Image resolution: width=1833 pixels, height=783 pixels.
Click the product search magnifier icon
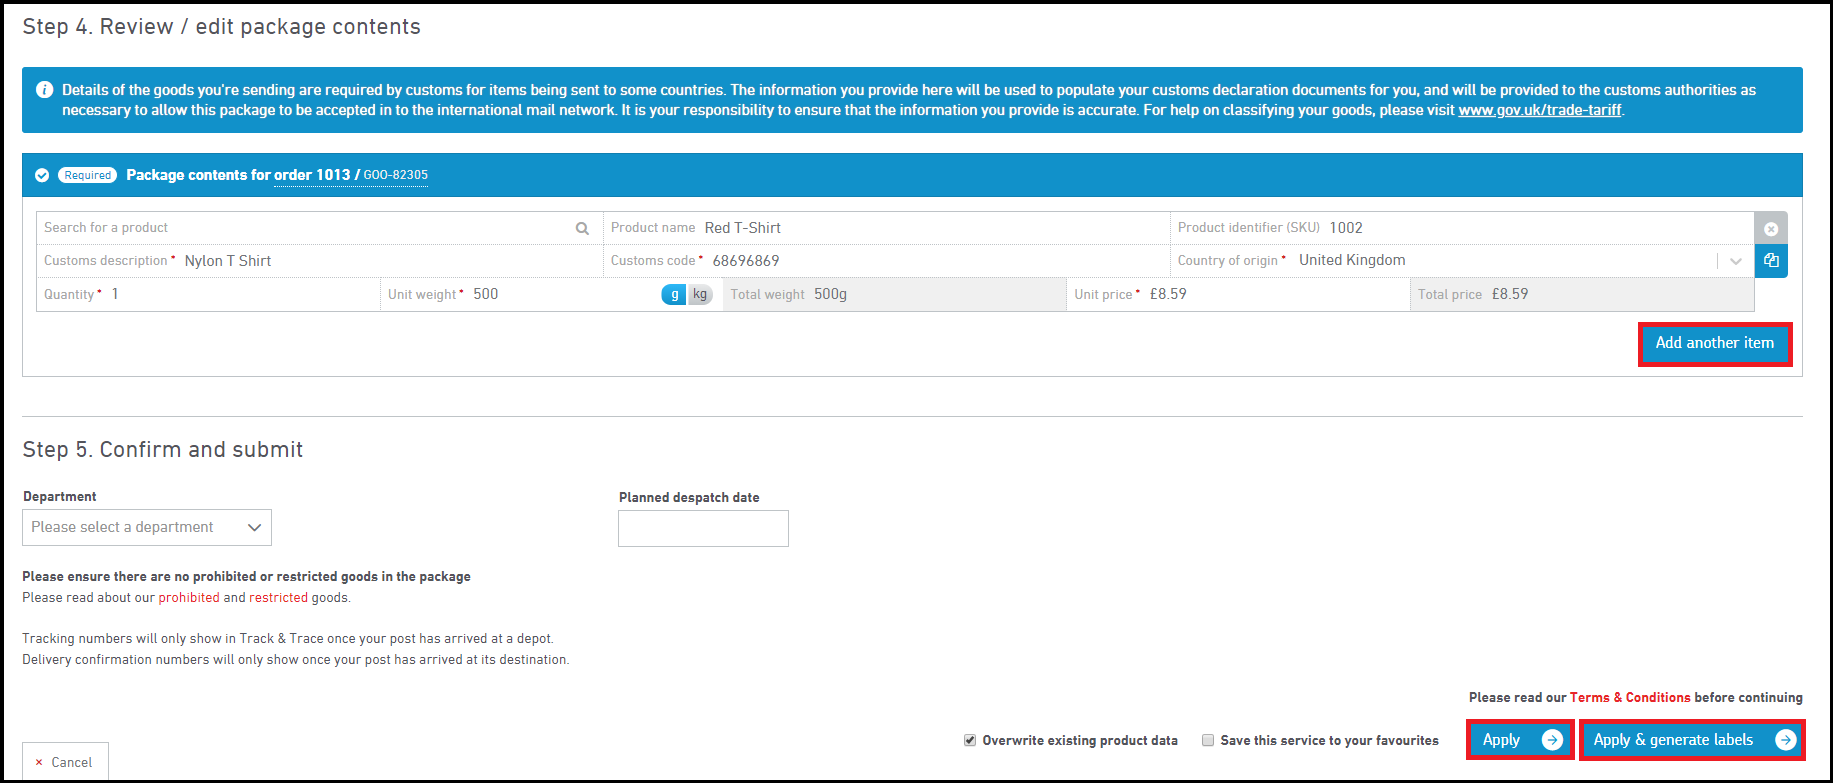click(x=582, y=229)
